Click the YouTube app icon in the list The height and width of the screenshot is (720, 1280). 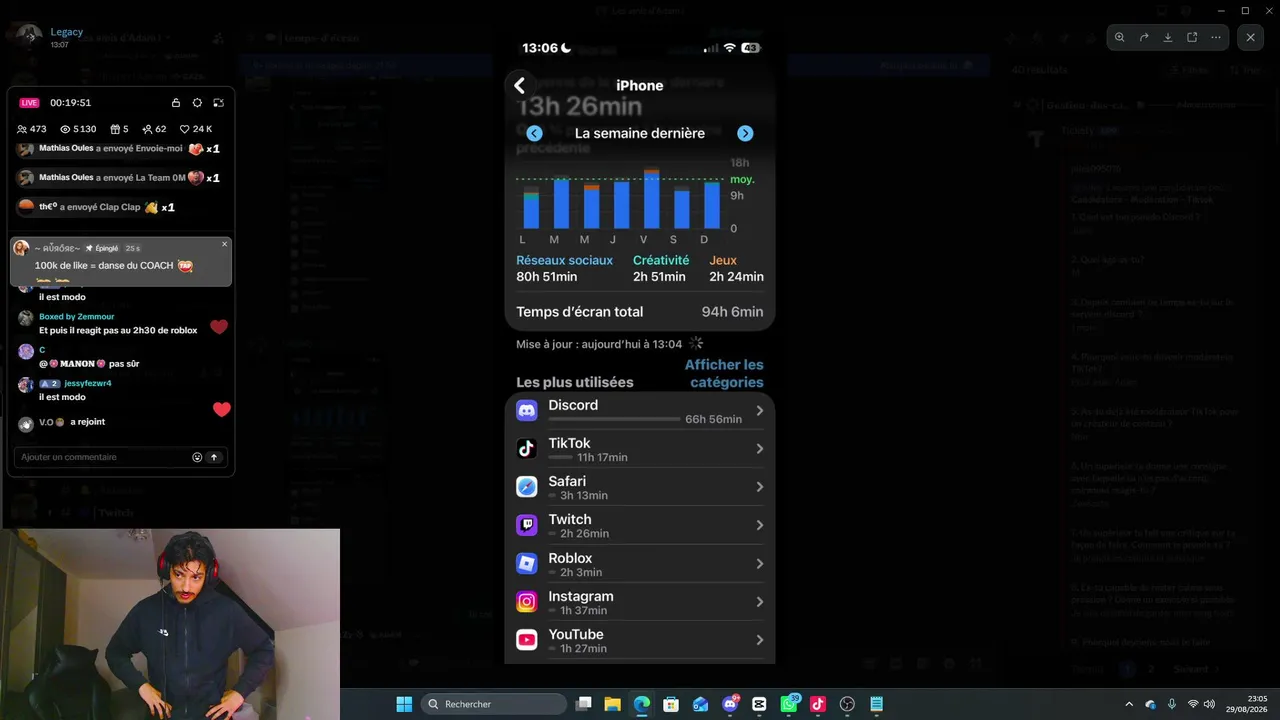[x=527, y=640]
